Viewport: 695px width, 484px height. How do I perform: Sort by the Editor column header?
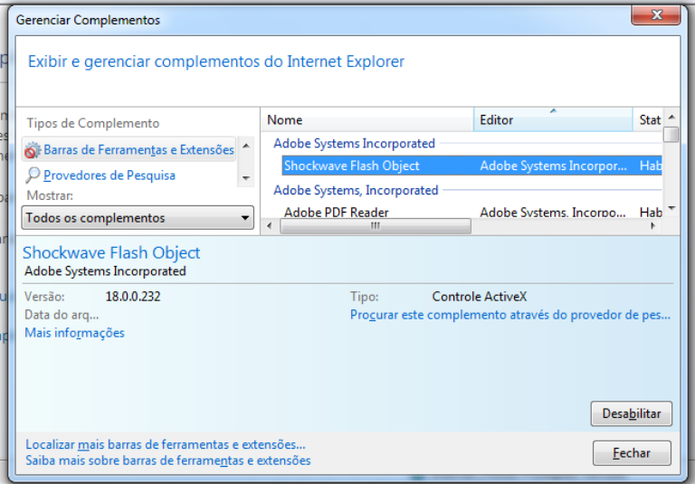point(553,120)
